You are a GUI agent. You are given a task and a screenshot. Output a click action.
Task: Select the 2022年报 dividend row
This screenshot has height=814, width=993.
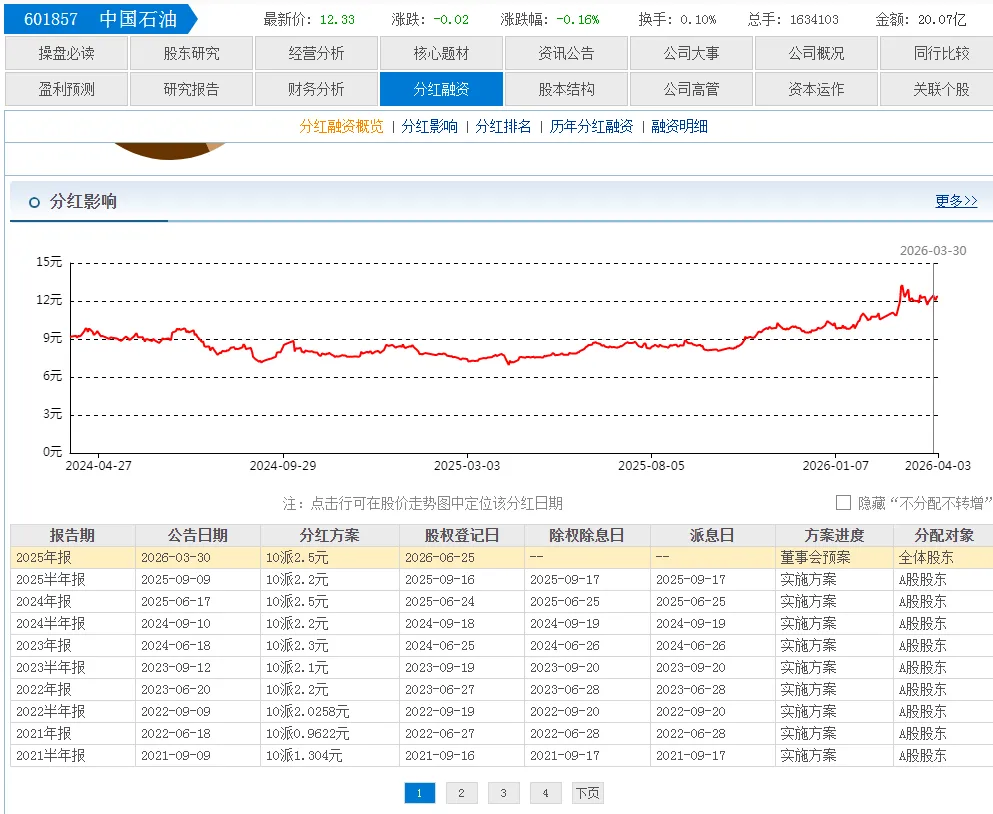(502, 689)
